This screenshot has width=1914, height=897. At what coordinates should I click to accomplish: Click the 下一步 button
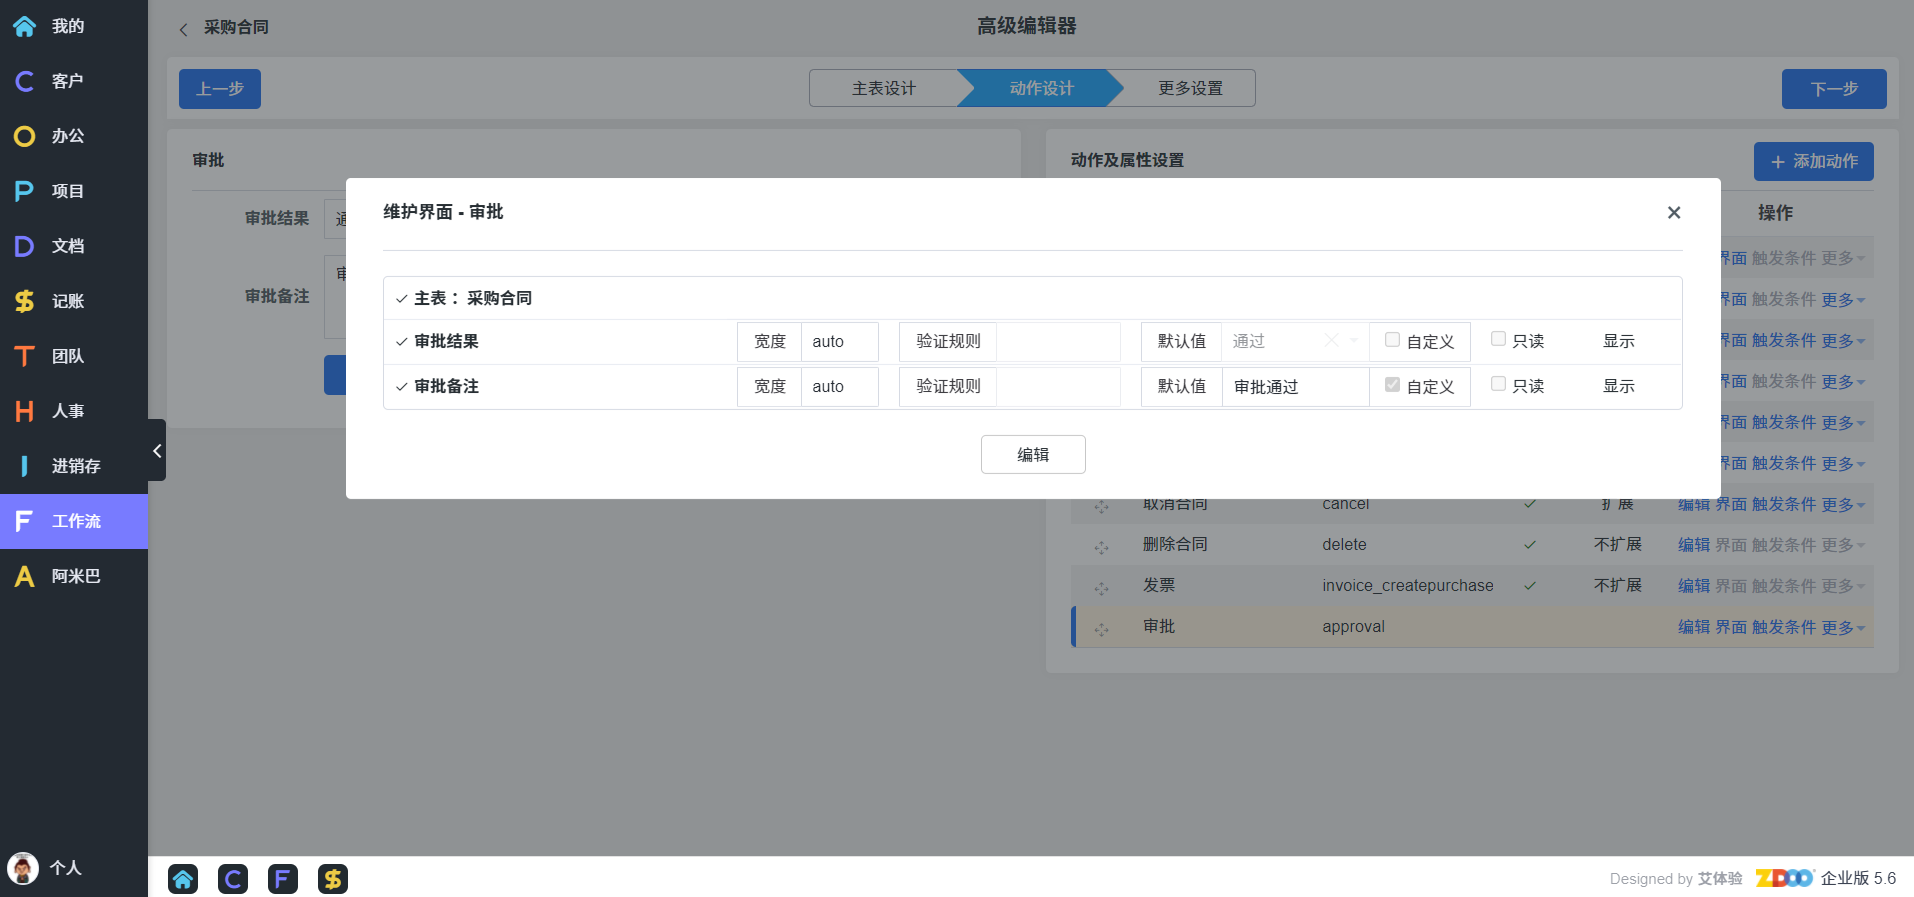(1833, 89)
